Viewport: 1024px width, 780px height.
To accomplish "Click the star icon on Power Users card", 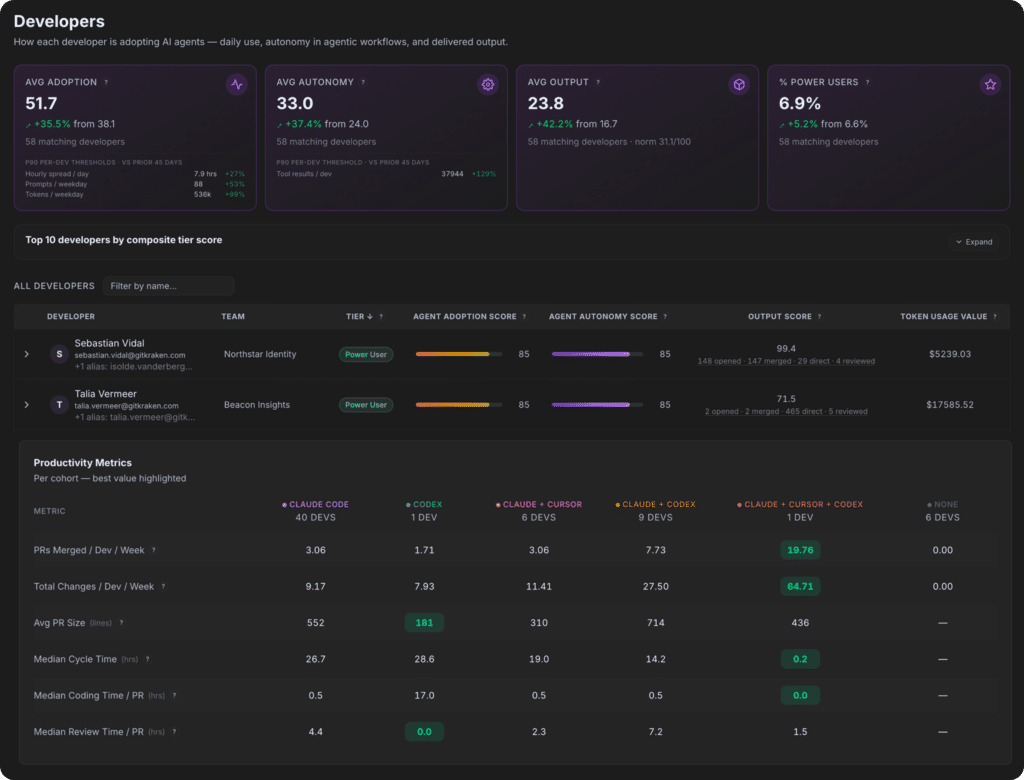I will coord(990,84).
